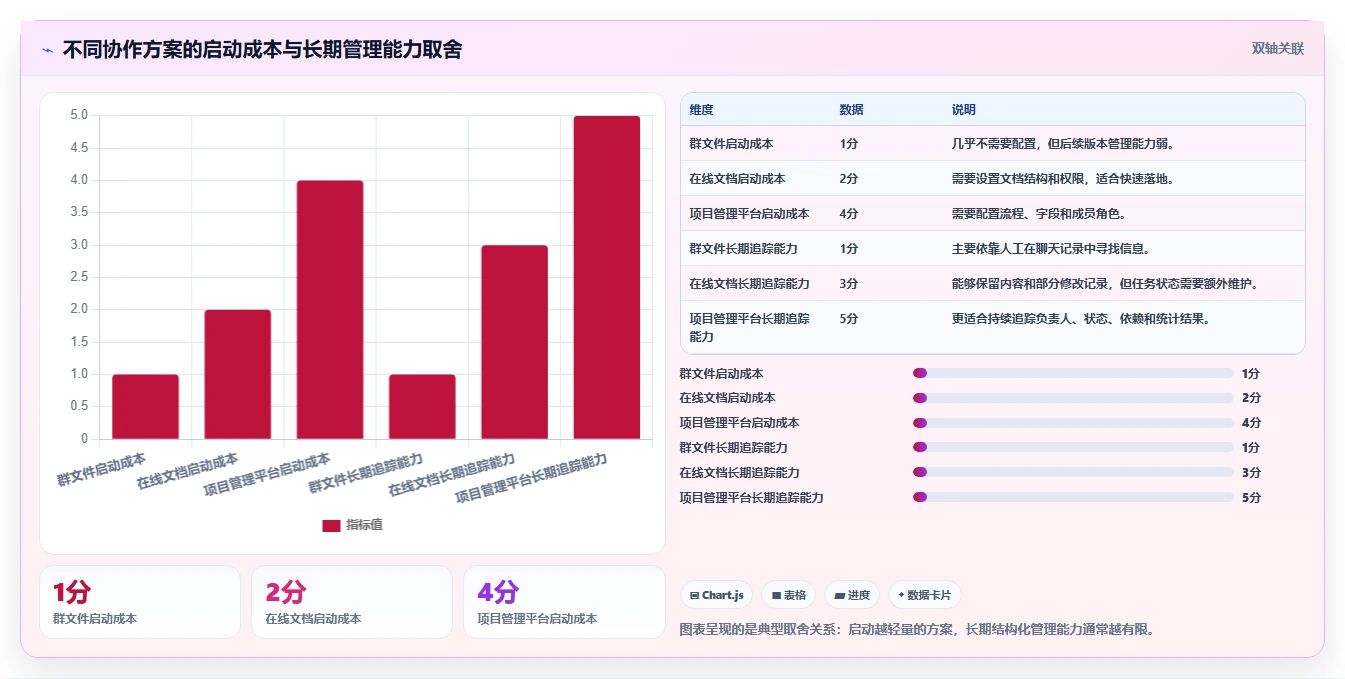Click description 需要配置流程、字段和成员角色。

(1039, 214)
